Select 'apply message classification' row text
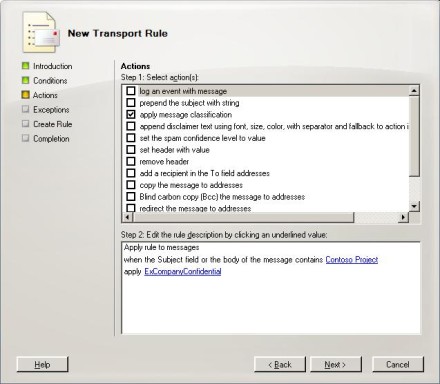 pyautogui.click(x=186, y=115)
